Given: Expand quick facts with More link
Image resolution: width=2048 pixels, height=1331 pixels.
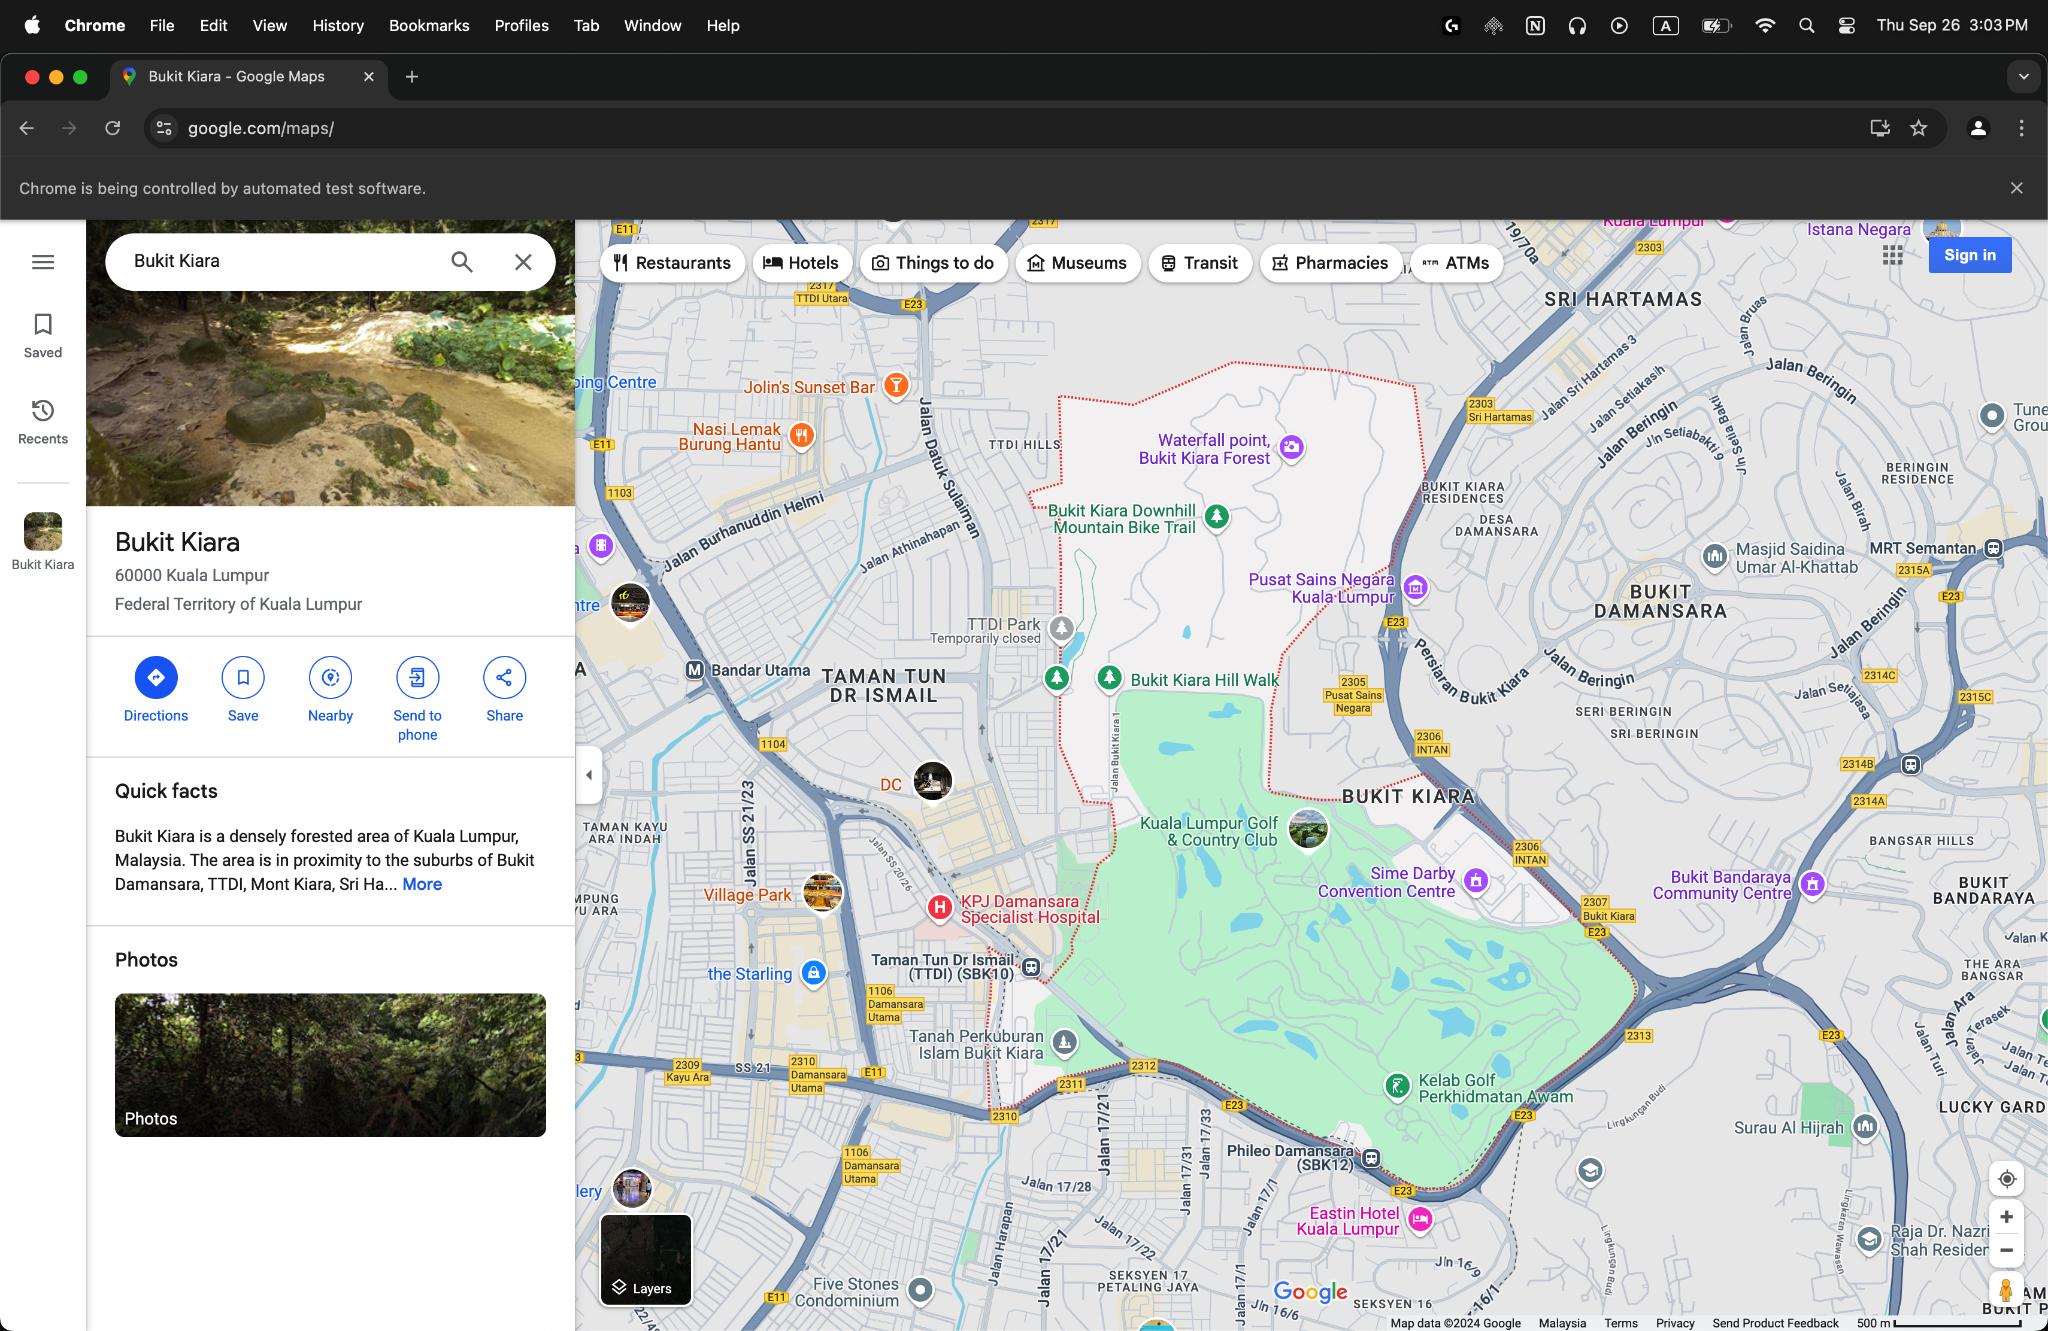Looking at the screenshot, I should point(422,884).
